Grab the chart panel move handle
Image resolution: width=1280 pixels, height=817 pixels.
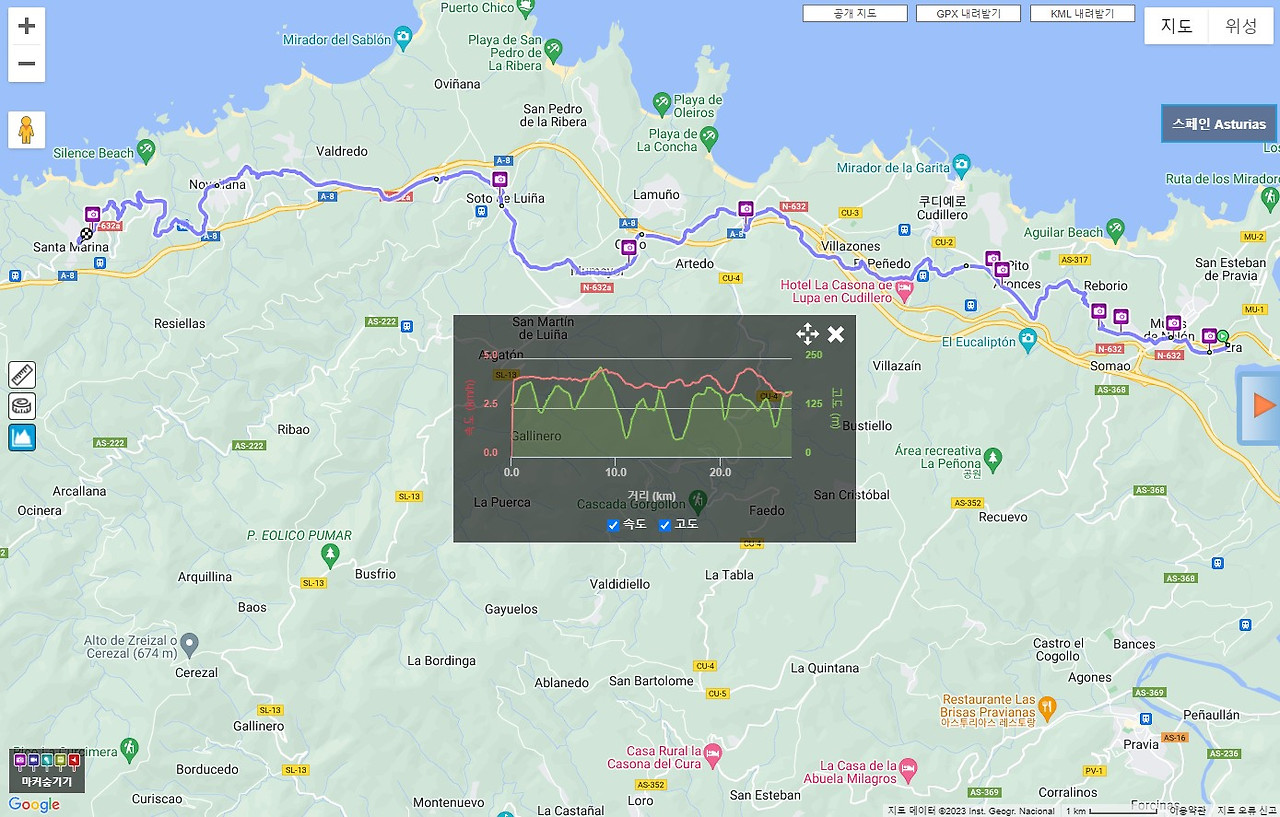pos(807,334)
